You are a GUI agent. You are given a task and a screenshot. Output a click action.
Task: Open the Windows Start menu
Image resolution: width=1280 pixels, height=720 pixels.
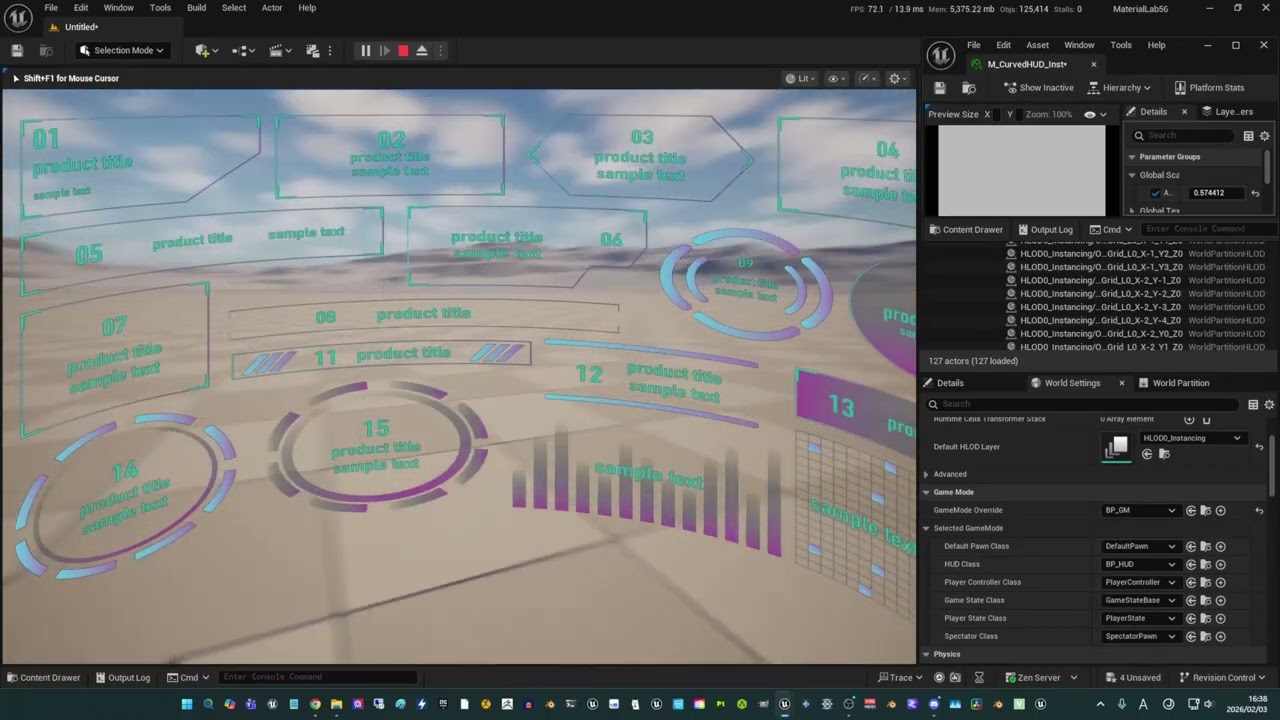pyautogui.click(x=186, y=704)
